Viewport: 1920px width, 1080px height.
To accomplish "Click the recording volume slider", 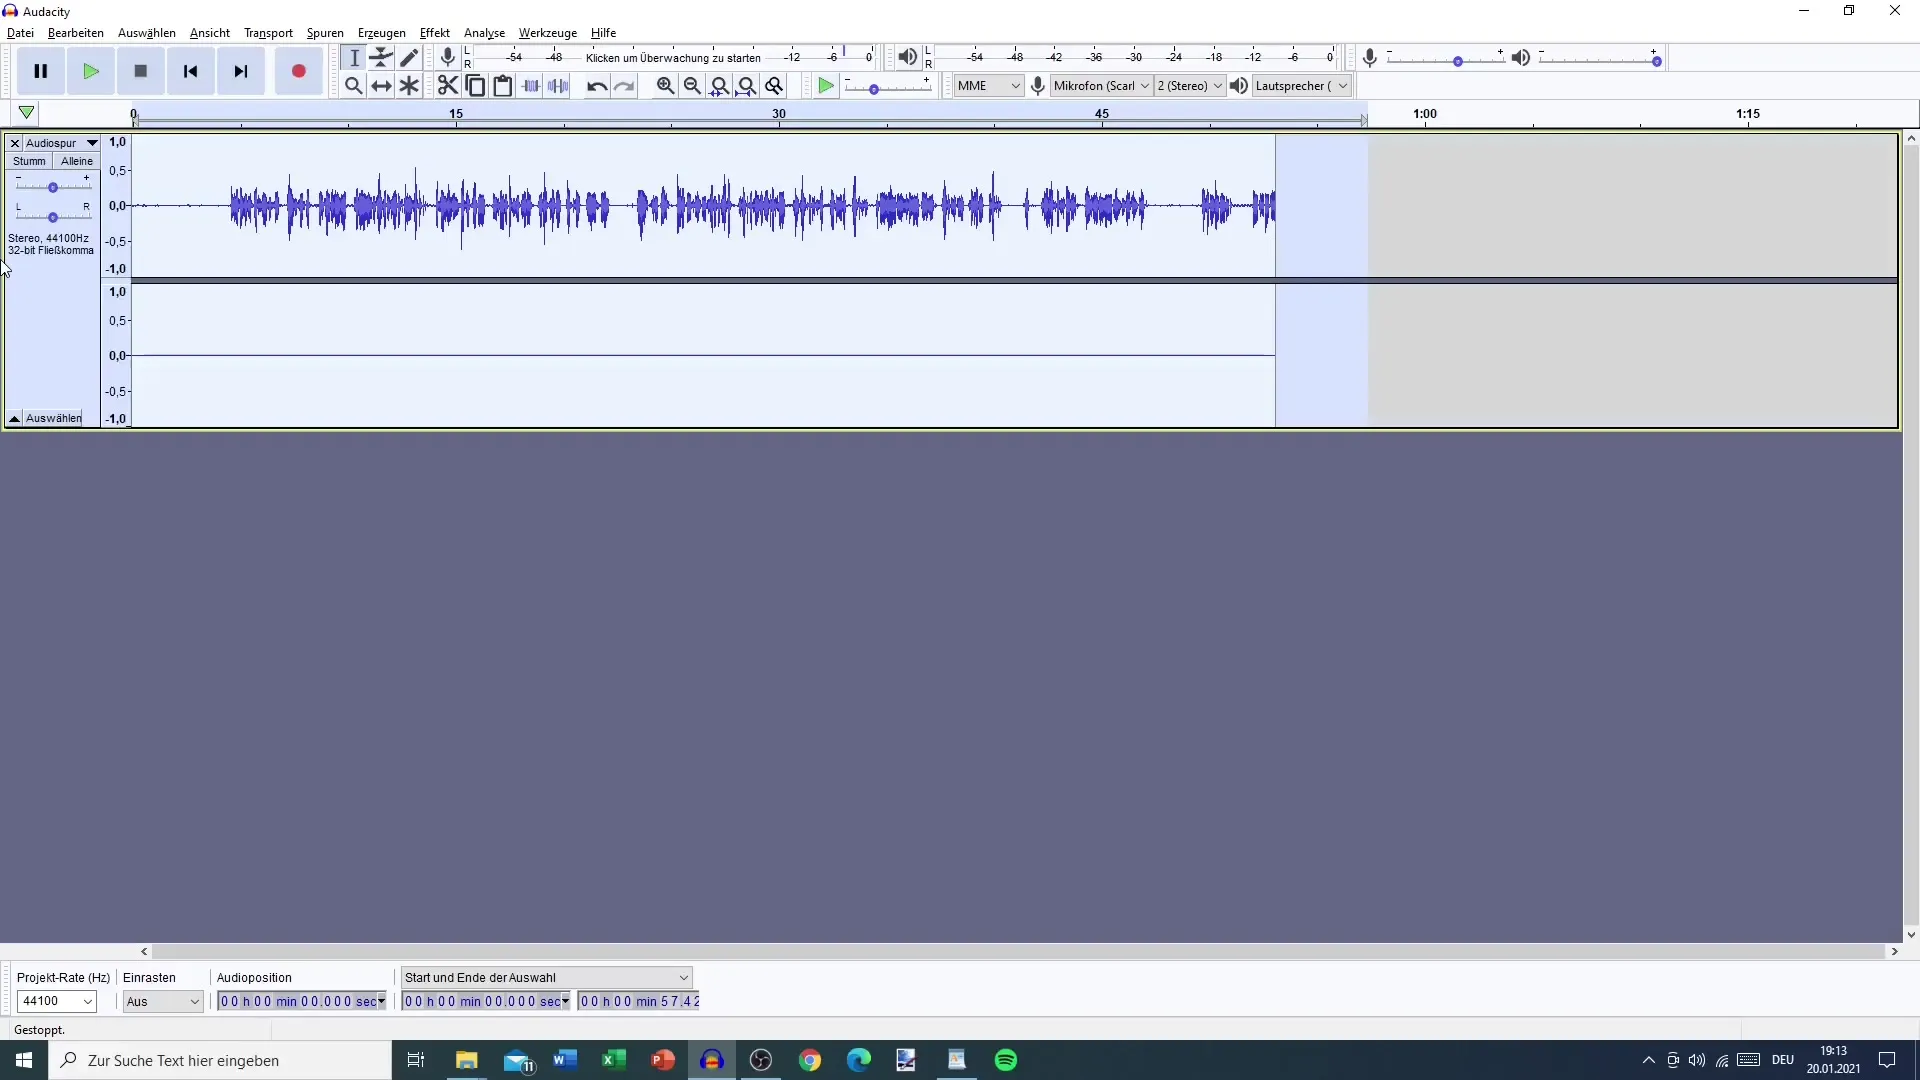I will pyautogui.click(x=1445, y=59).
